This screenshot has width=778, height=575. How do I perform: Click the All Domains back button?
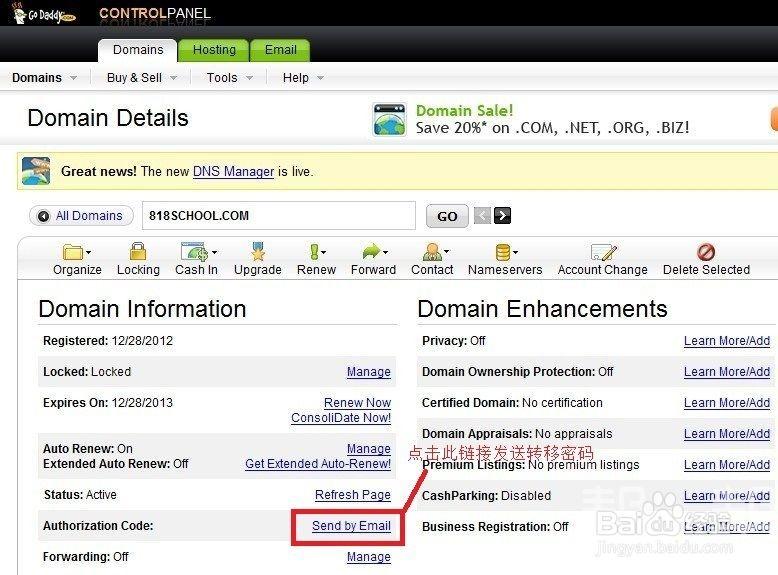point(81,216)
